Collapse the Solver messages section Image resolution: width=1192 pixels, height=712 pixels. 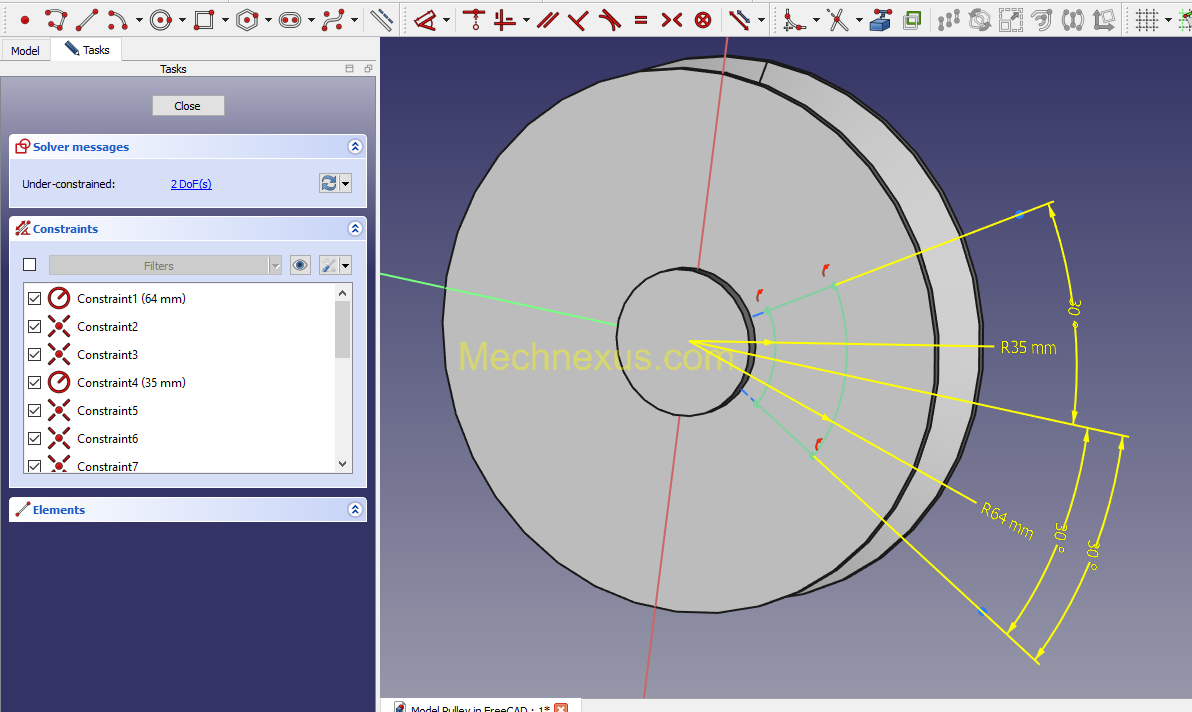point(355,147)
